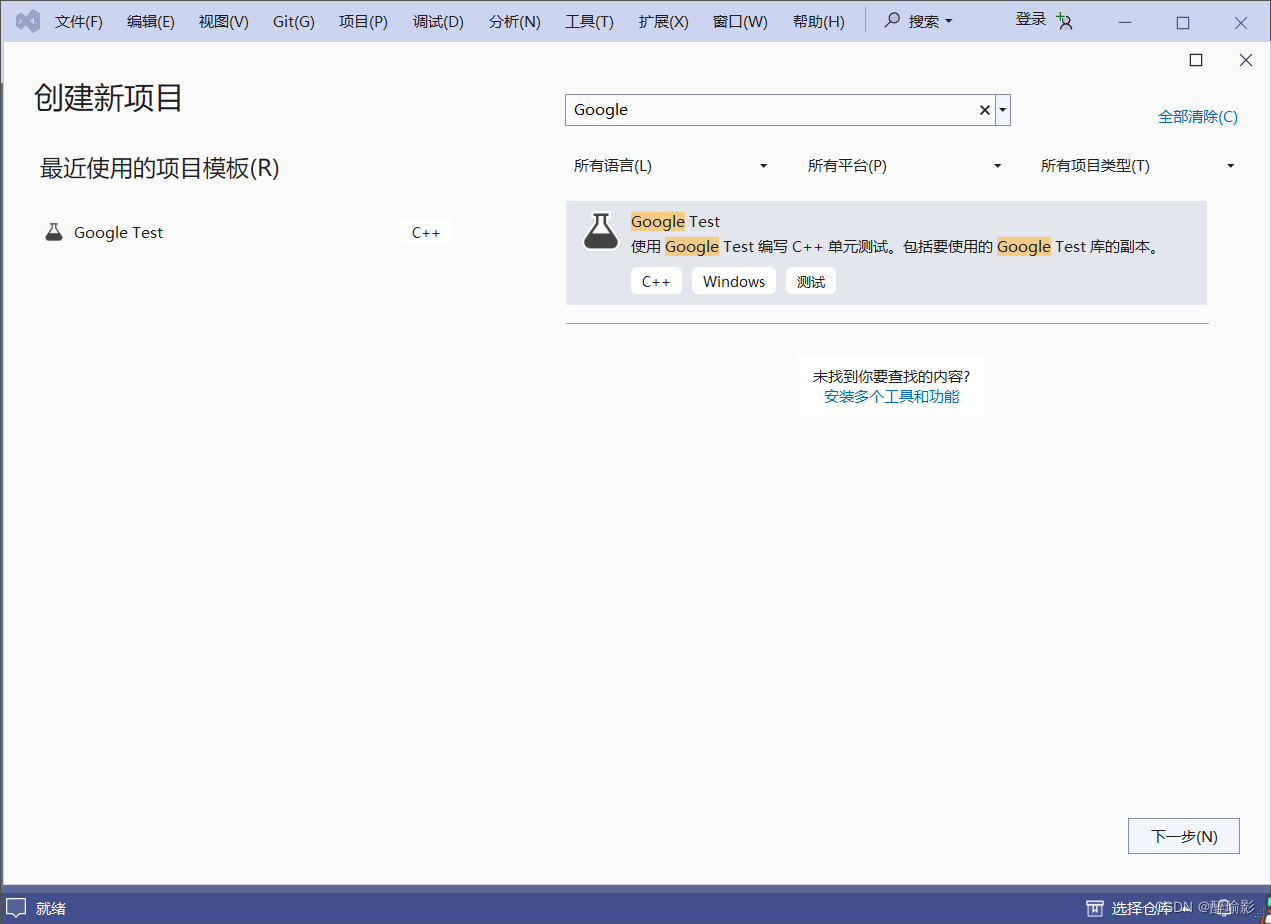Click the search magnifier icon in title bar

click(x=892, y=20)
